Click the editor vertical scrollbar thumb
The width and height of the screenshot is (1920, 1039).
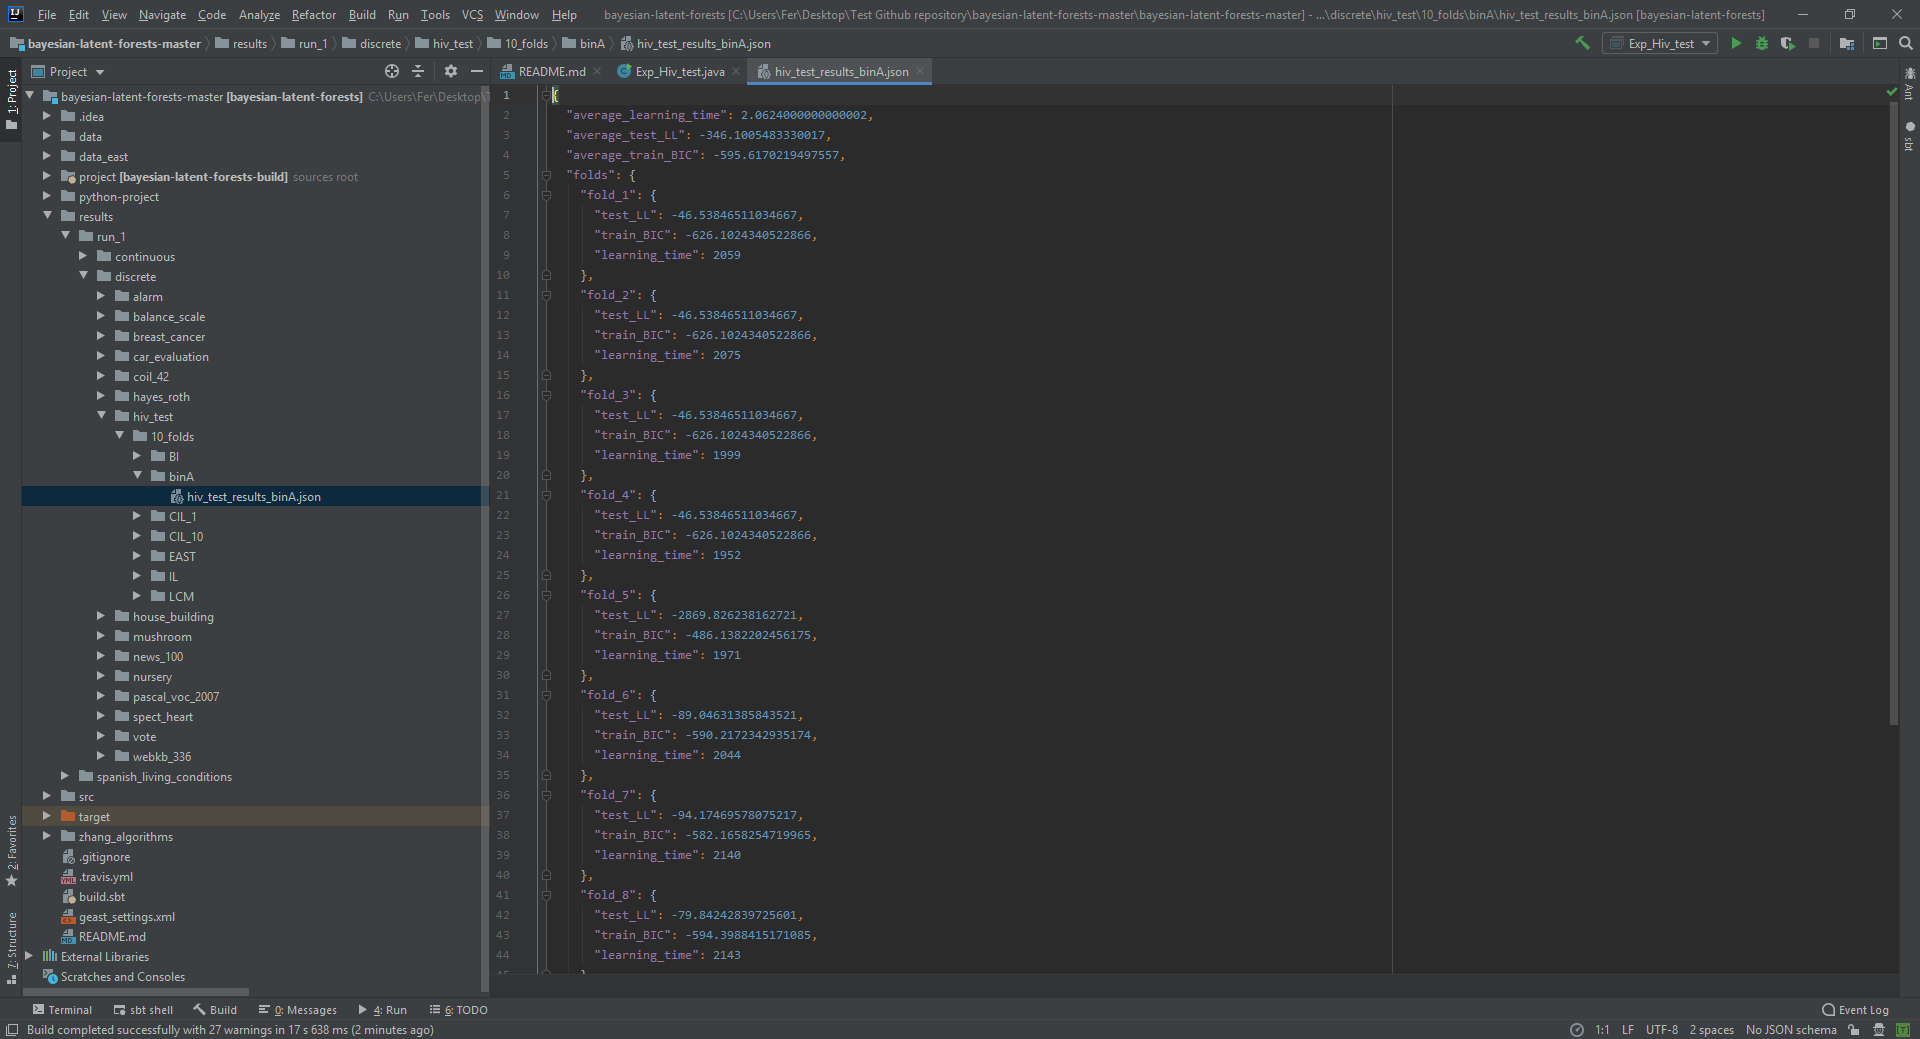click(1893, 412)
